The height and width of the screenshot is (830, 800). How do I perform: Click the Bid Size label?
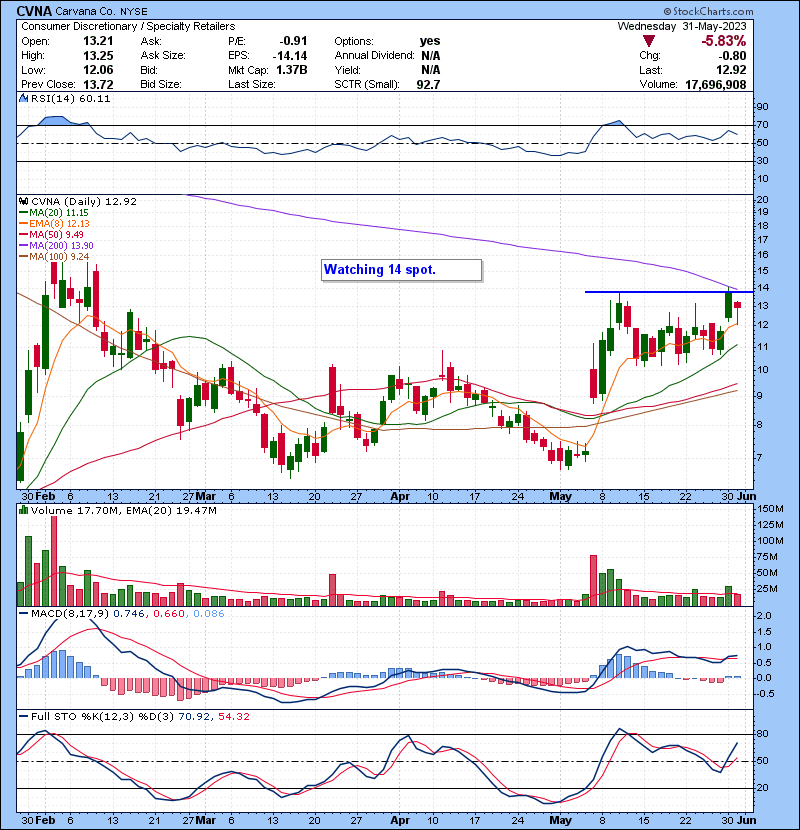pyautogui.click(x=161, y=84)
